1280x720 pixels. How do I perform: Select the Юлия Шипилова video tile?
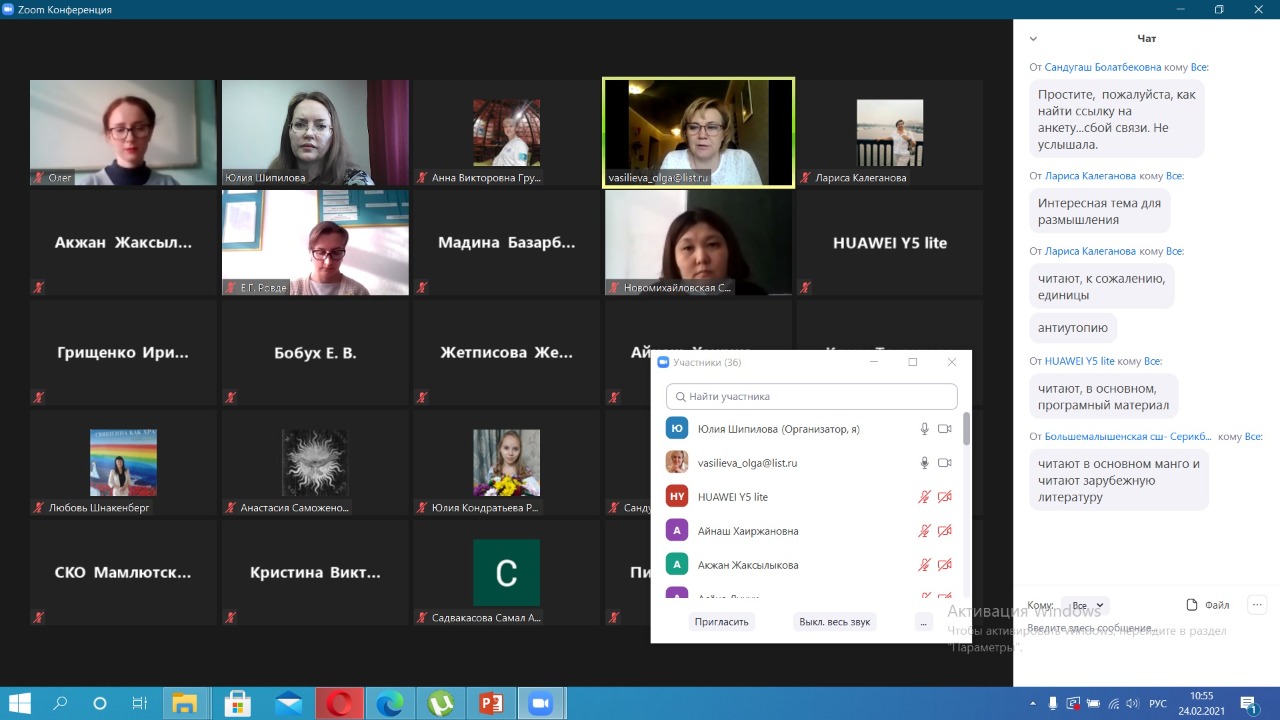coord(315,132)
